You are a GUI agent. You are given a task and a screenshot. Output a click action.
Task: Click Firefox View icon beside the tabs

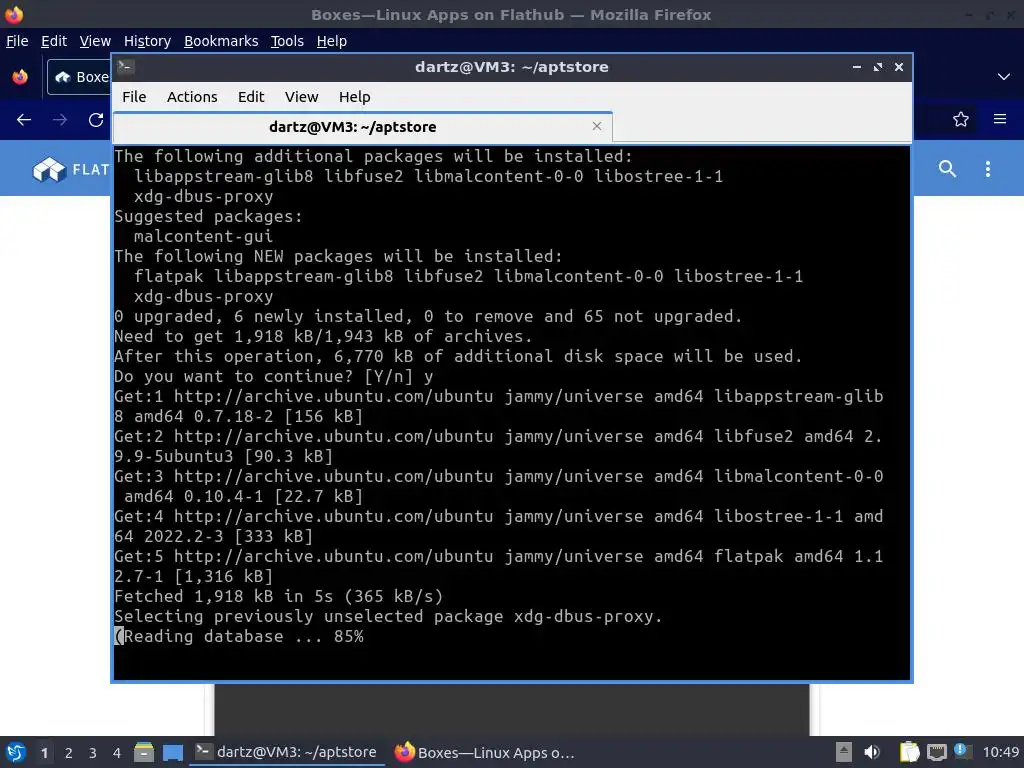coord(20,77)
